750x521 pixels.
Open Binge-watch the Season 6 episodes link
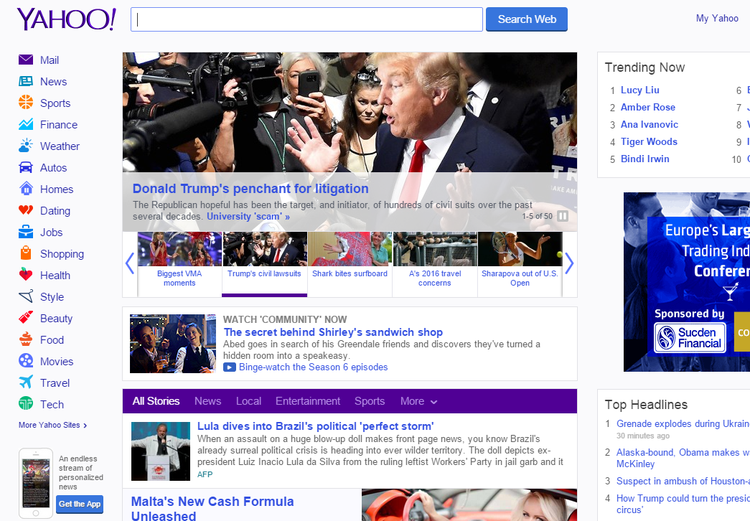pyautogui.click(x=313, y=367)
